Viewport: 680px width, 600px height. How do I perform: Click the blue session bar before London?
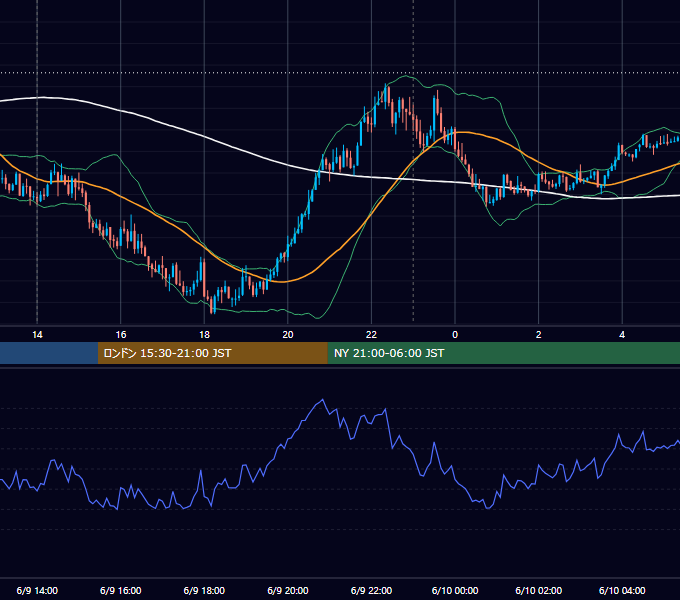[49, 353]
